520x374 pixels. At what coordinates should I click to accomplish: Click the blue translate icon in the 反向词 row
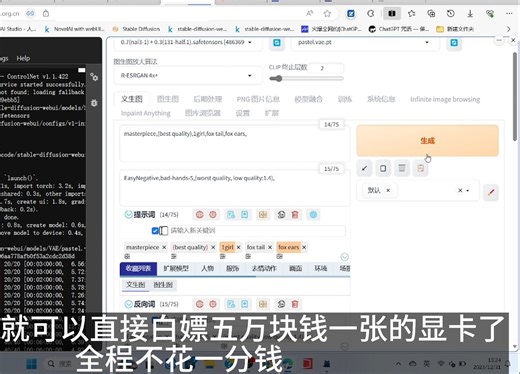tap(231, 304)
